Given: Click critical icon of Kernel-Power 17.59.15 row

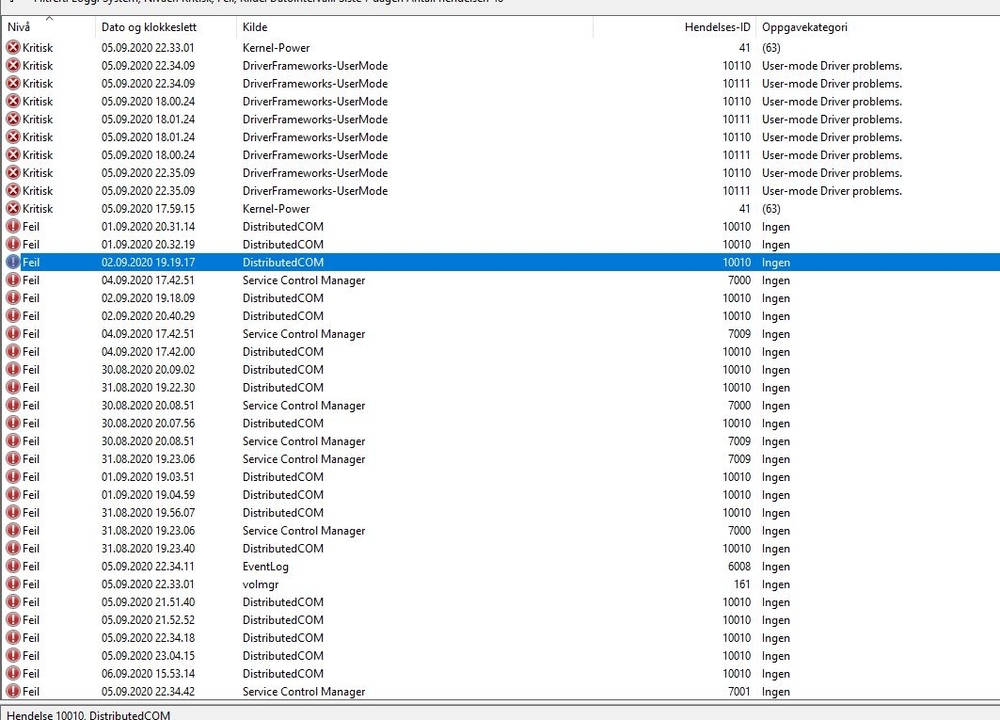Looking at the screenshot, I should [x=13, y=208].
